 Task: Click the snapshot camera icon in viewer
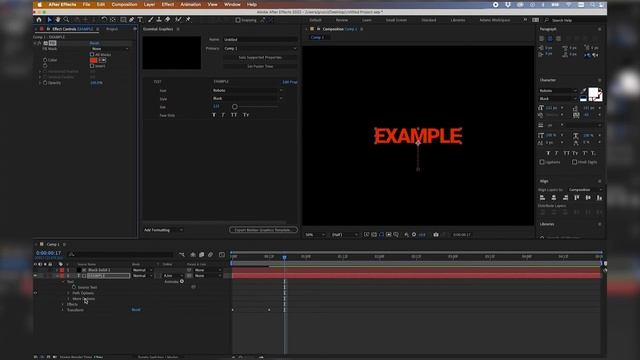[436, 235]
